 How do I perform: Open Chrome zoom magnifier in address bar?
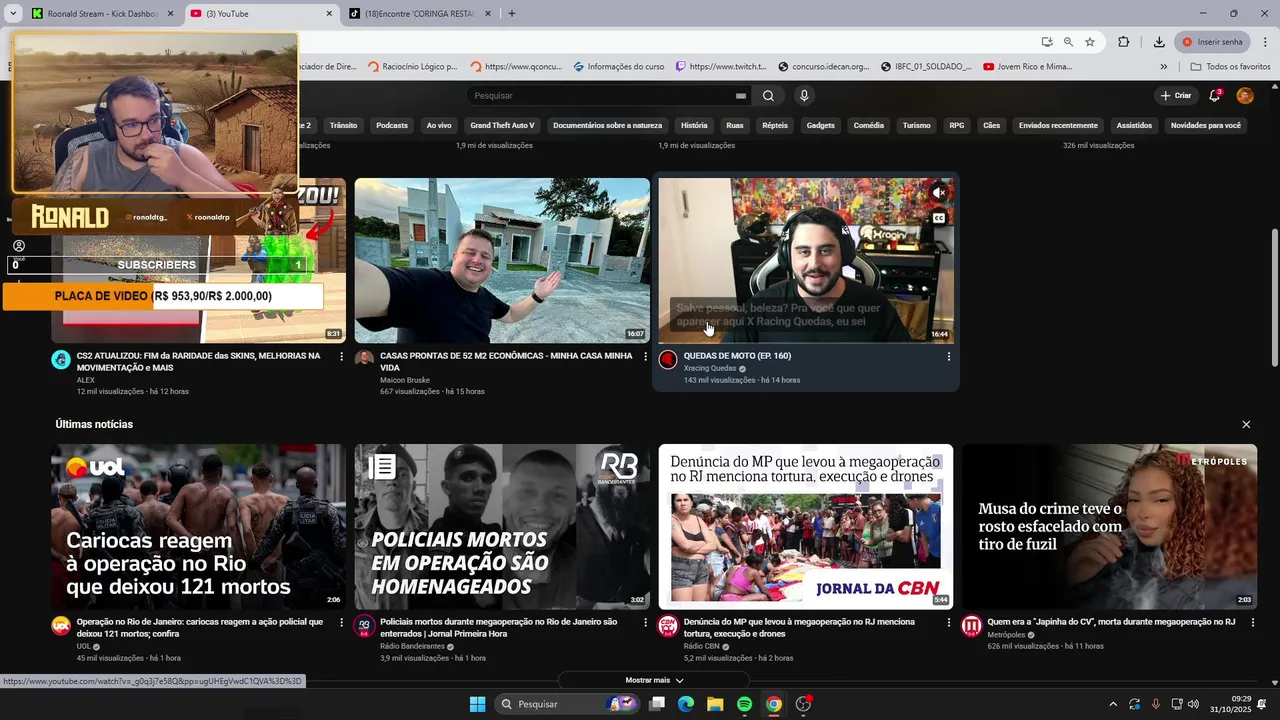(x=1068, y=42)
